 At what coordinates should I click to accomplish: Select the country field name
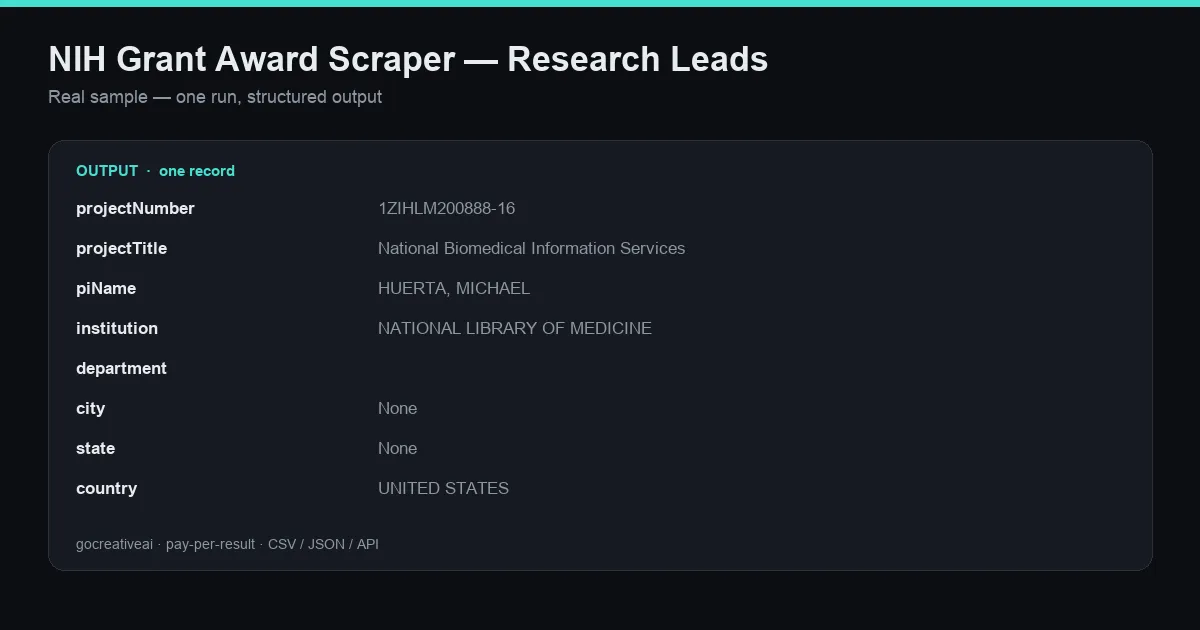coord(106,489)
